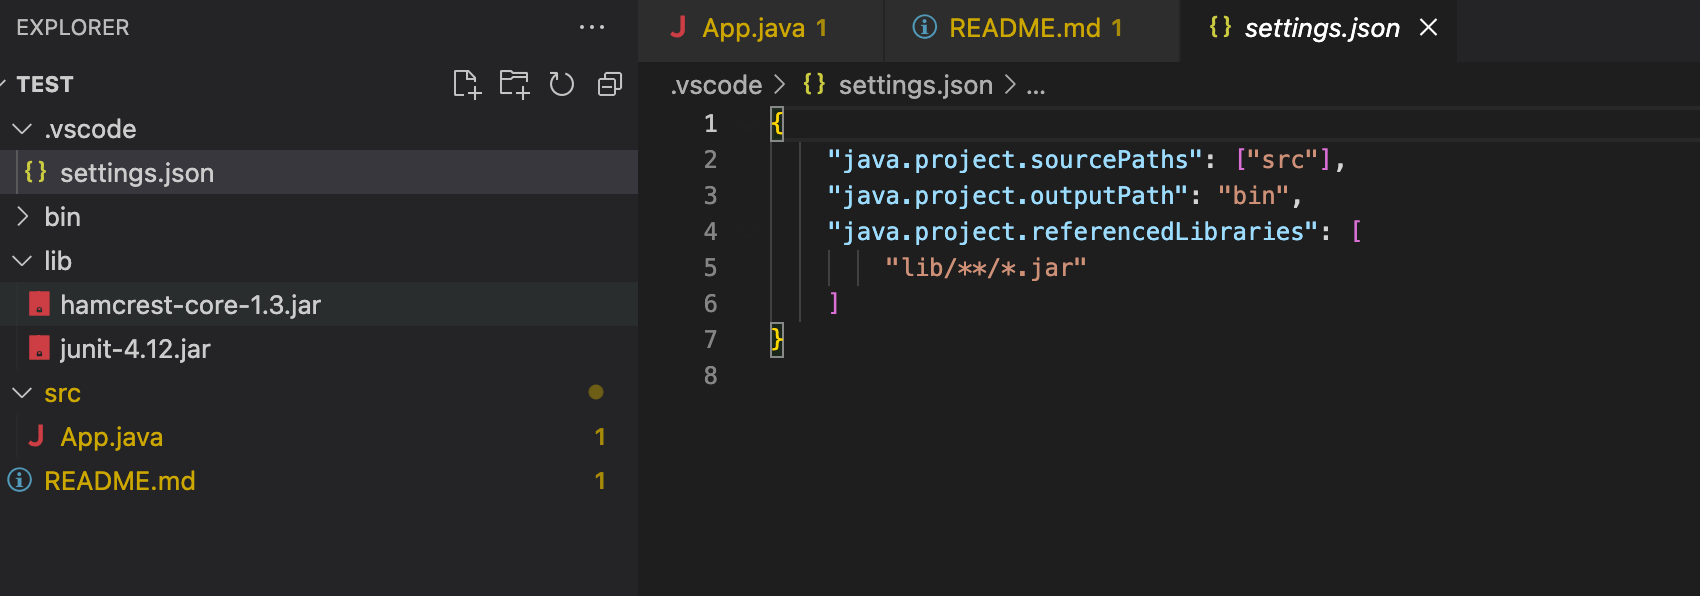
Task: Click the braces icon on settings.json tab
Action: click(x=1220, y=27)
